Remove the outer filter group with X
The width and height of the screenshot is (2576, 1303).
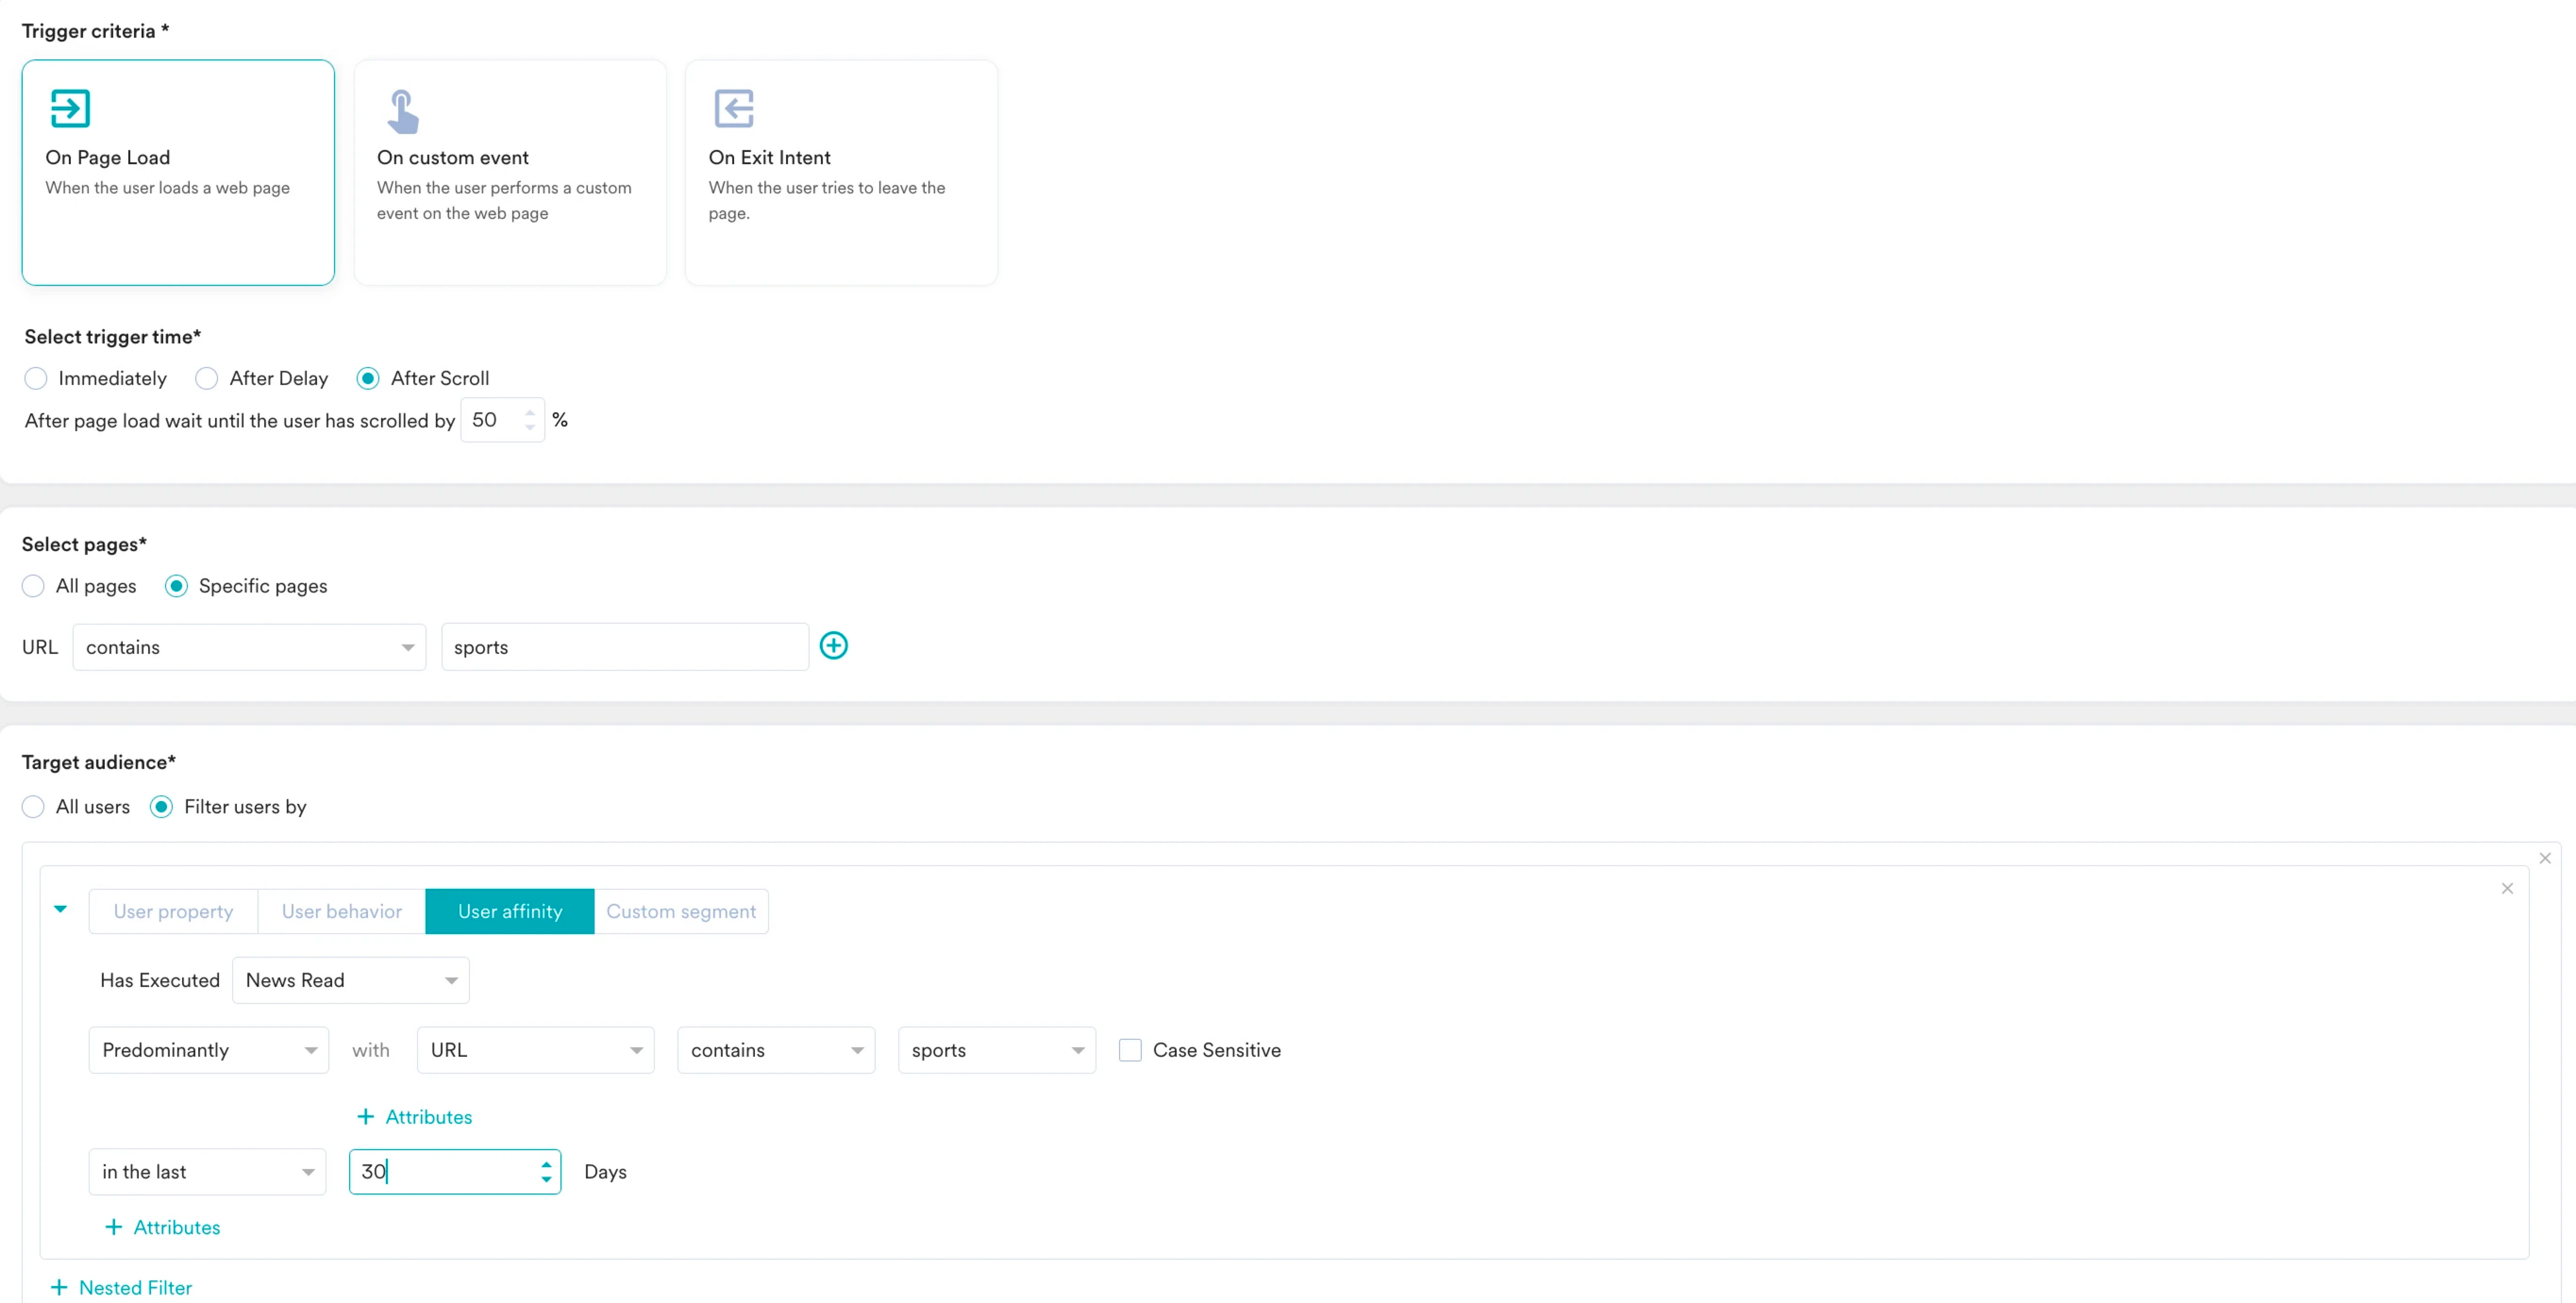click(x=2544, y=858)
